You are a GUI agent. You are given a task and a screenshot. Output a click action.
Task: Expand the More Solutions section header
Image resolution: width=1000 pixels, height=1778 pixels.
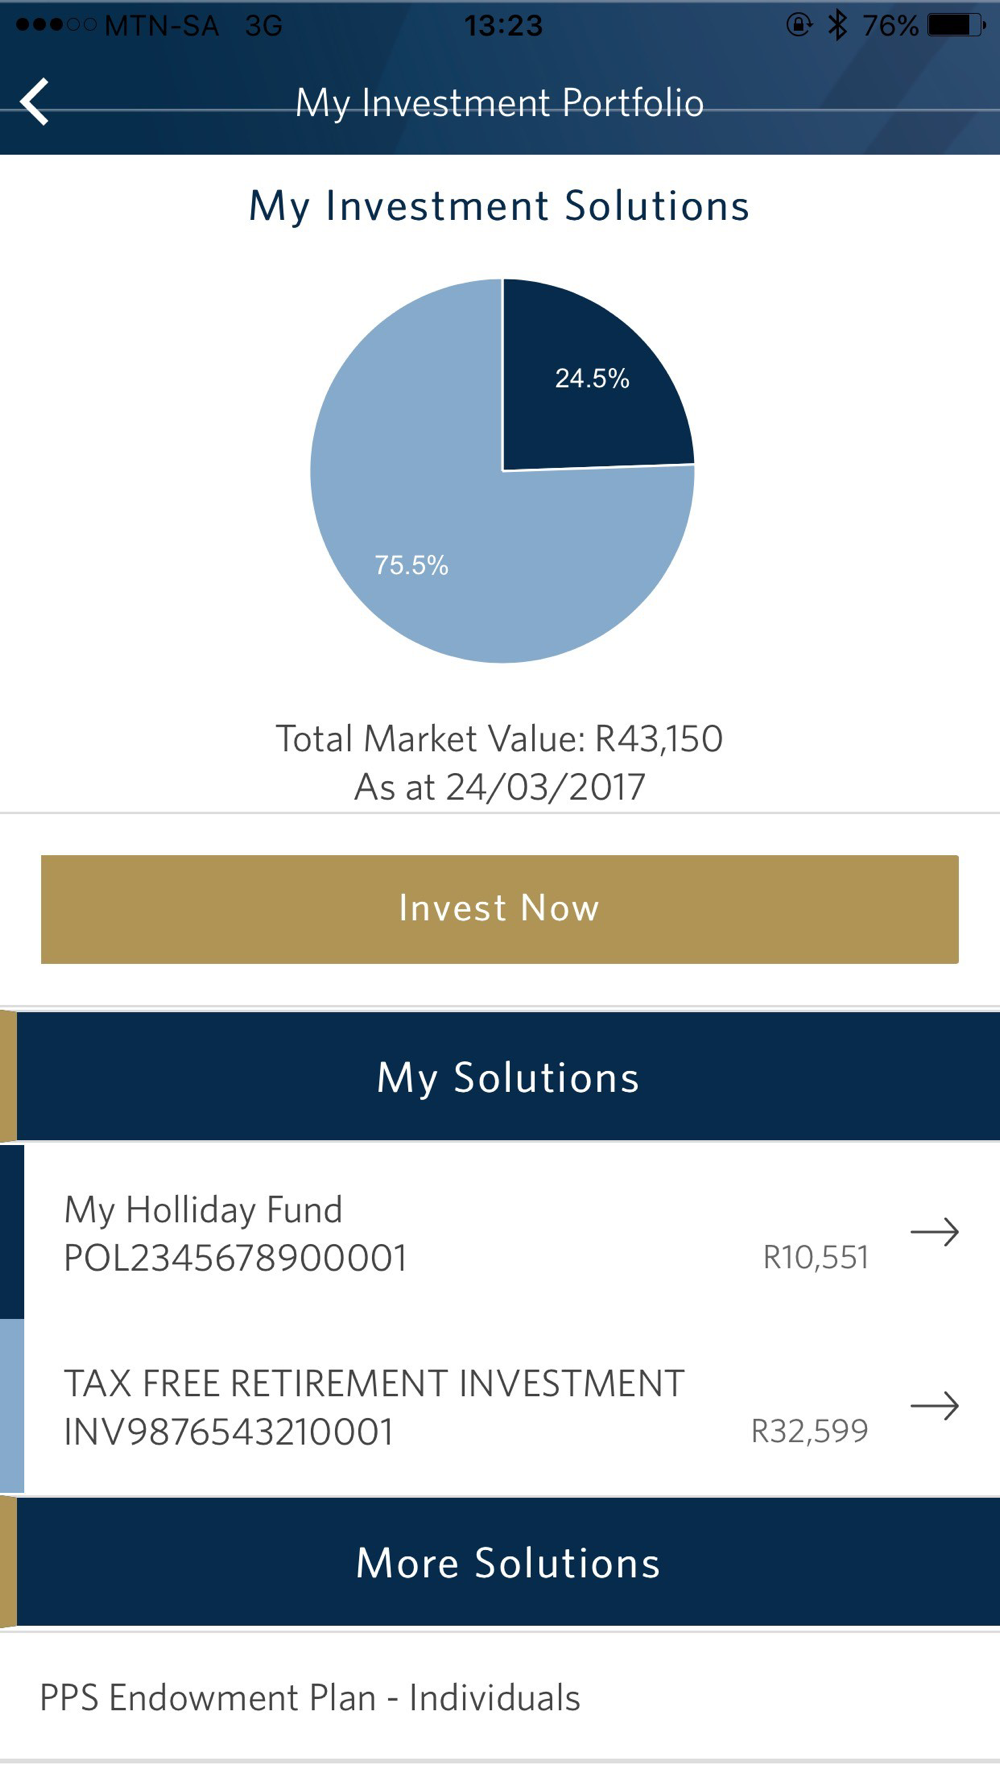(507, 1563)
